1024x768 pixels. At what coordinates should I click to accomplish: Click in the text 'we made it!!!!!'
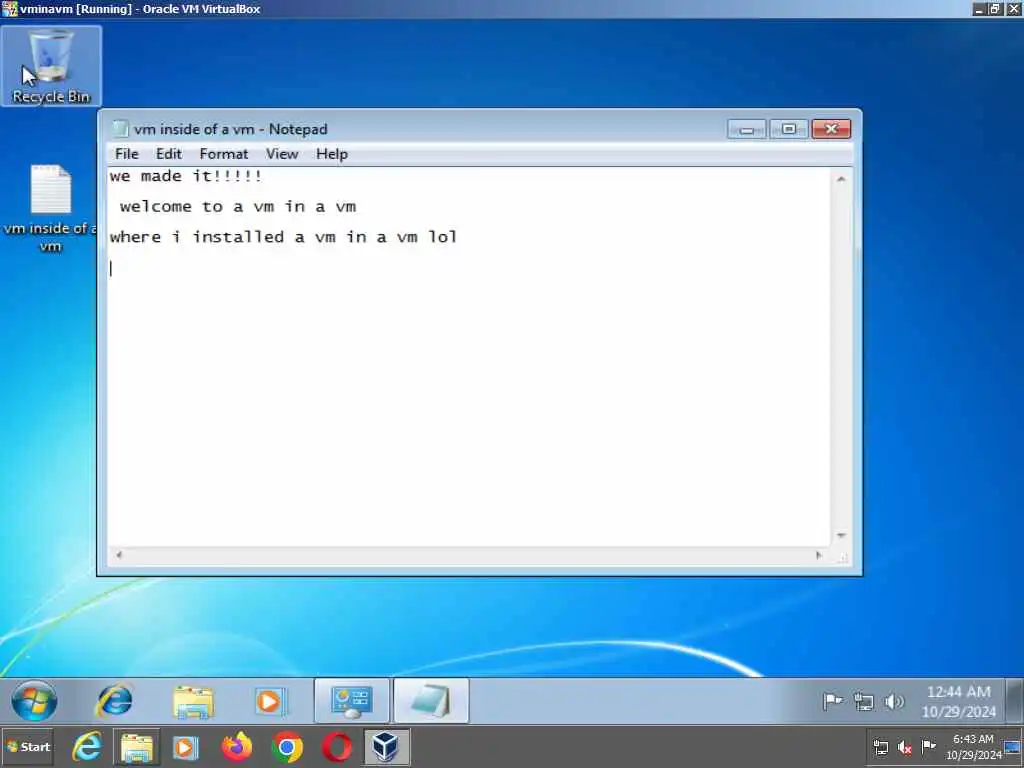(186, 176)
